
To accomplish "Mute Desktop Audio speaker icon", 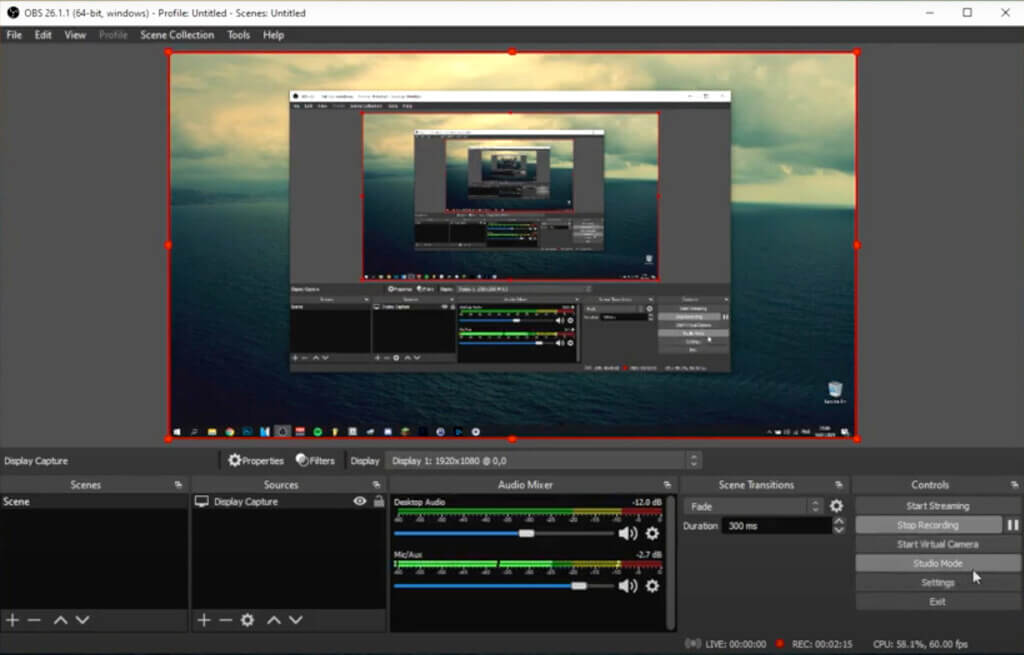I will (x=627, y=534).
